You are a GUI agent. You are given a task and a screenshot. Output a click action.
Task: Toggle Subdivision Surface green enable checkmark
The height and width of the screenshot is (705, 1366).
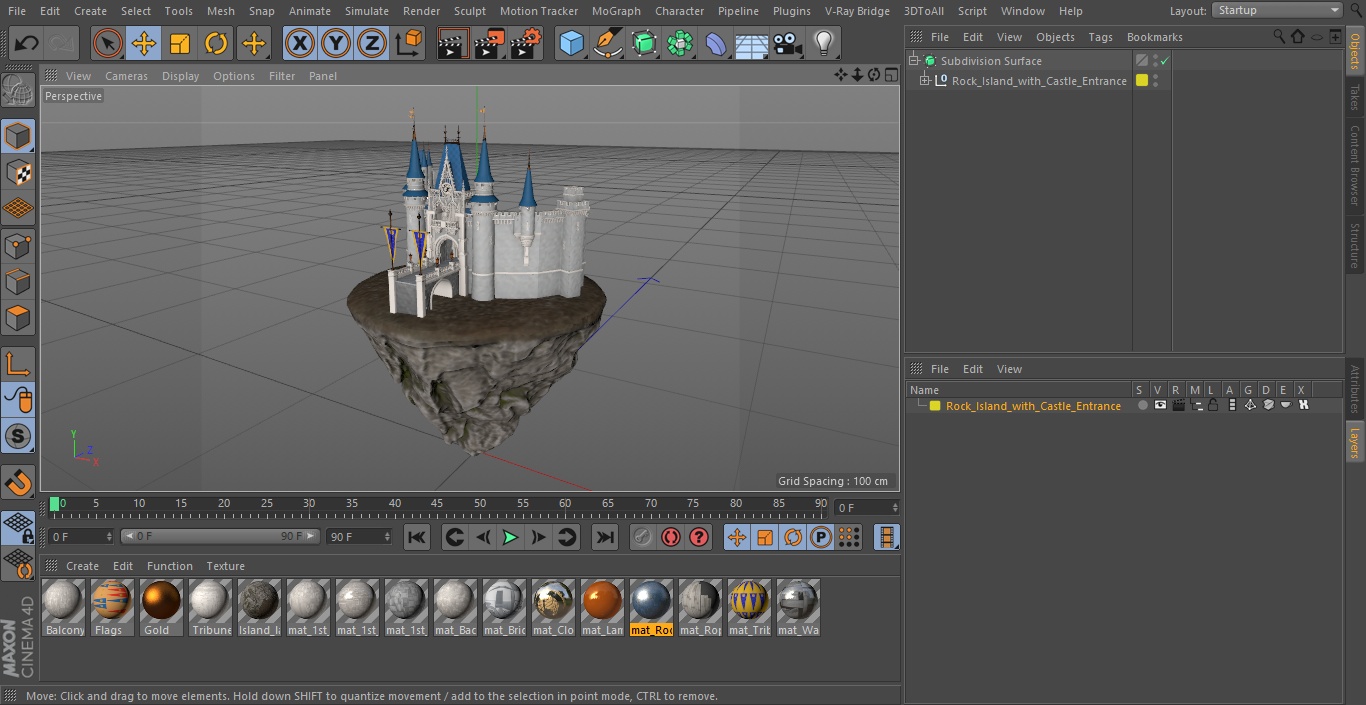coord(1165,61)
